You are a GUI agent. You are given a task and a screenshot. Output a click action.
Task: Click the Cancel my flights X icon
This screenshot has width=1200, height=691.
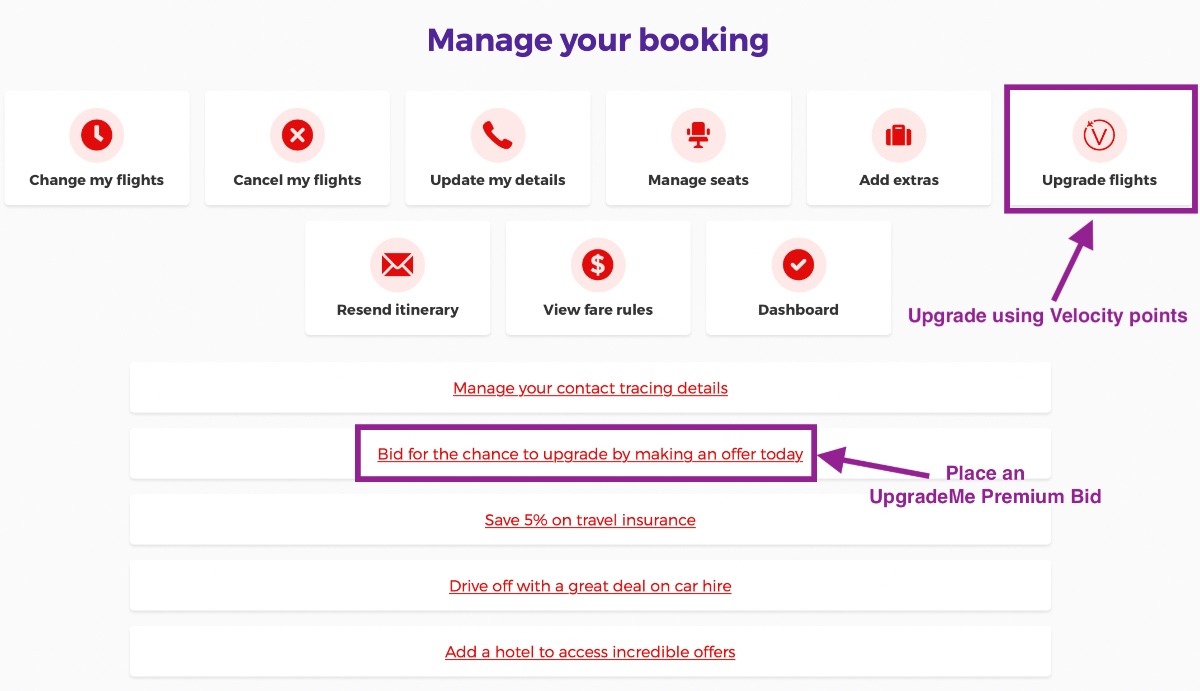(x=297, y=135)
